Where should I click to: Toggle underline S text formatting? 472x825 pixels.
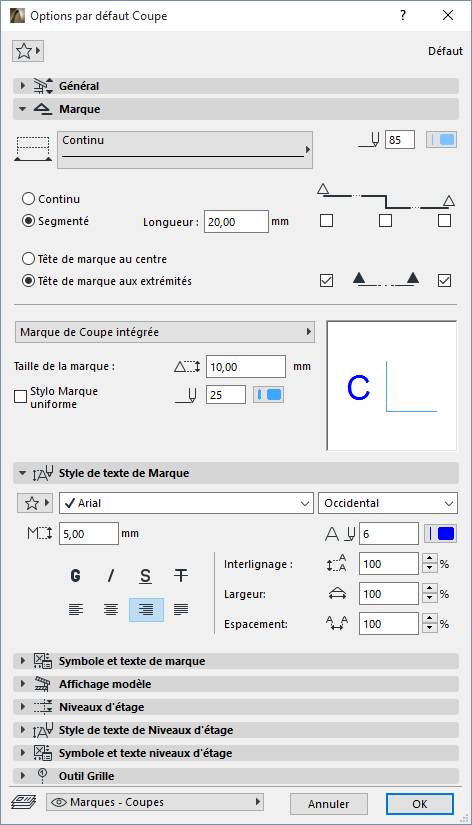tap(146, 576)
